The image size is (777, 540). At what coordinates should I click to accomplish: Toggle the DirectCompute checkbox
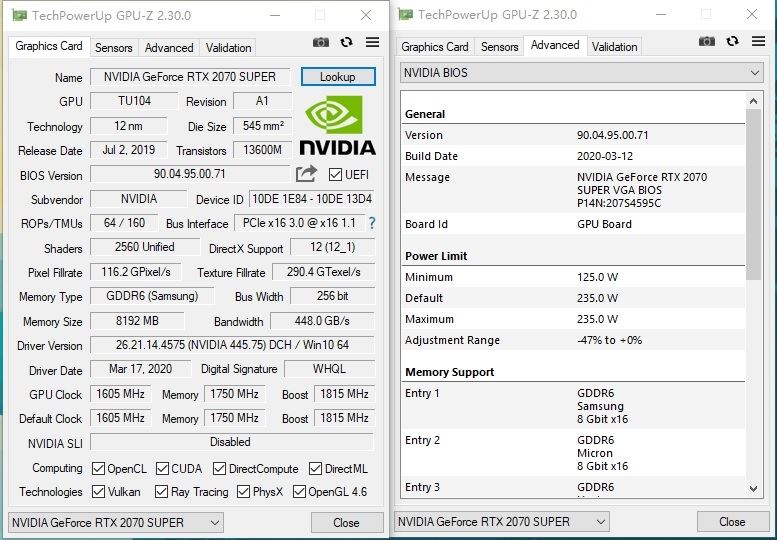pos(220,468)
